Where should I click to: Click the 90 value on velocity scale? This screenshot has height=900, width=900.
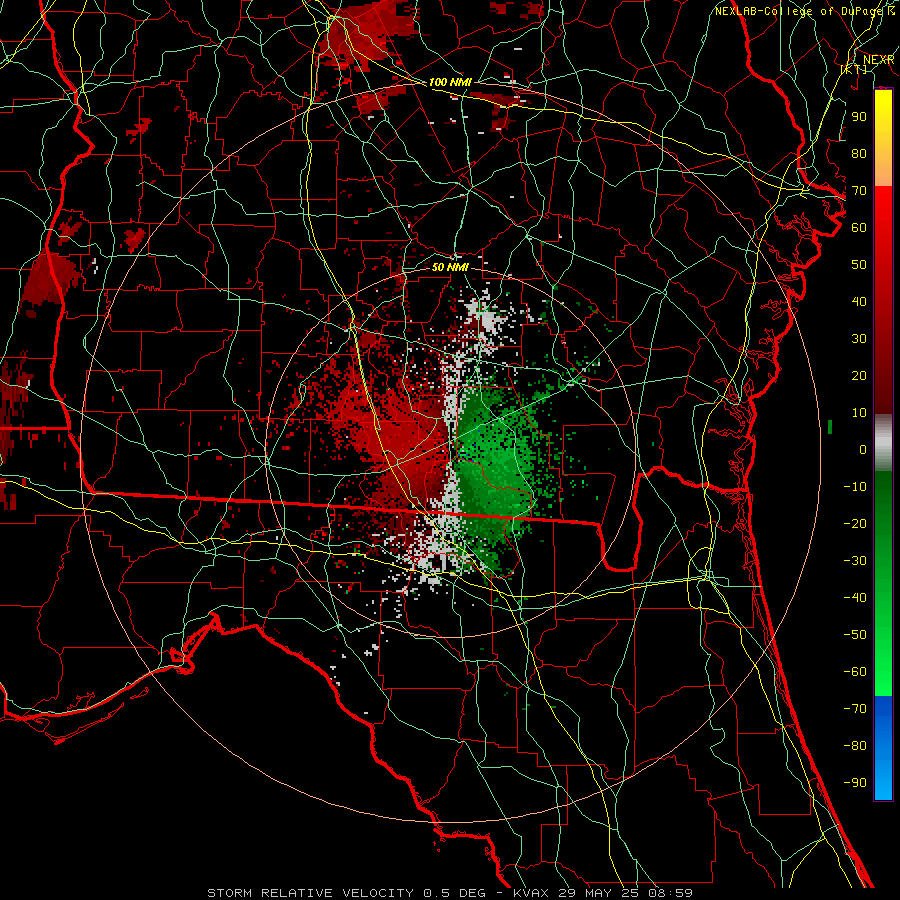pyautogui.click(x=859, y=117)
